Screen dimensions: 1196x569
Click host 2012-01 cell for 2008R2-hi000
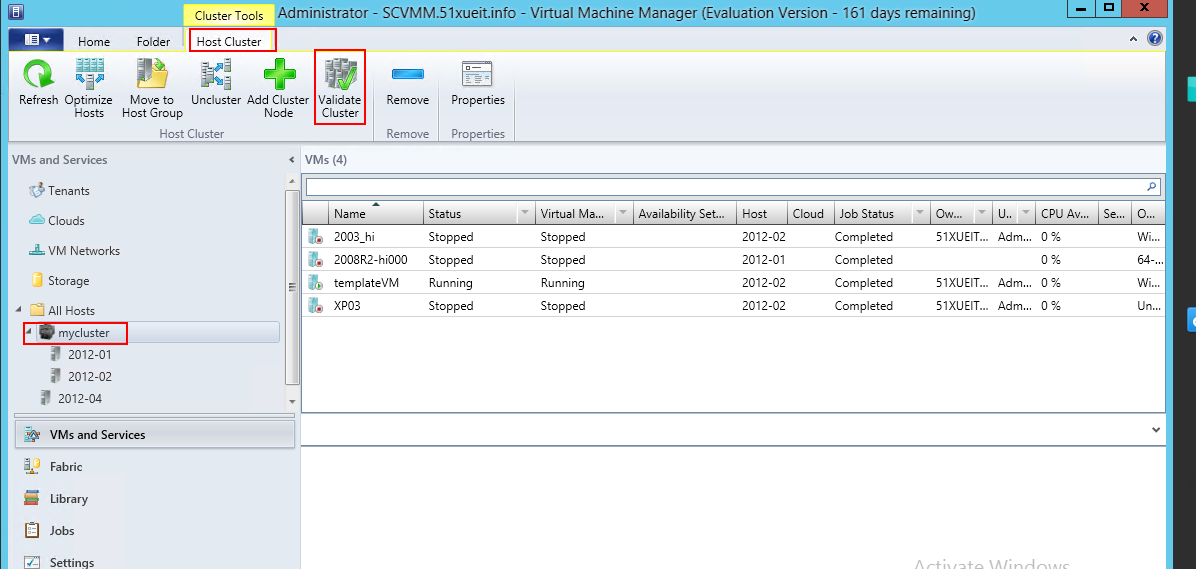tap(764, 260)
